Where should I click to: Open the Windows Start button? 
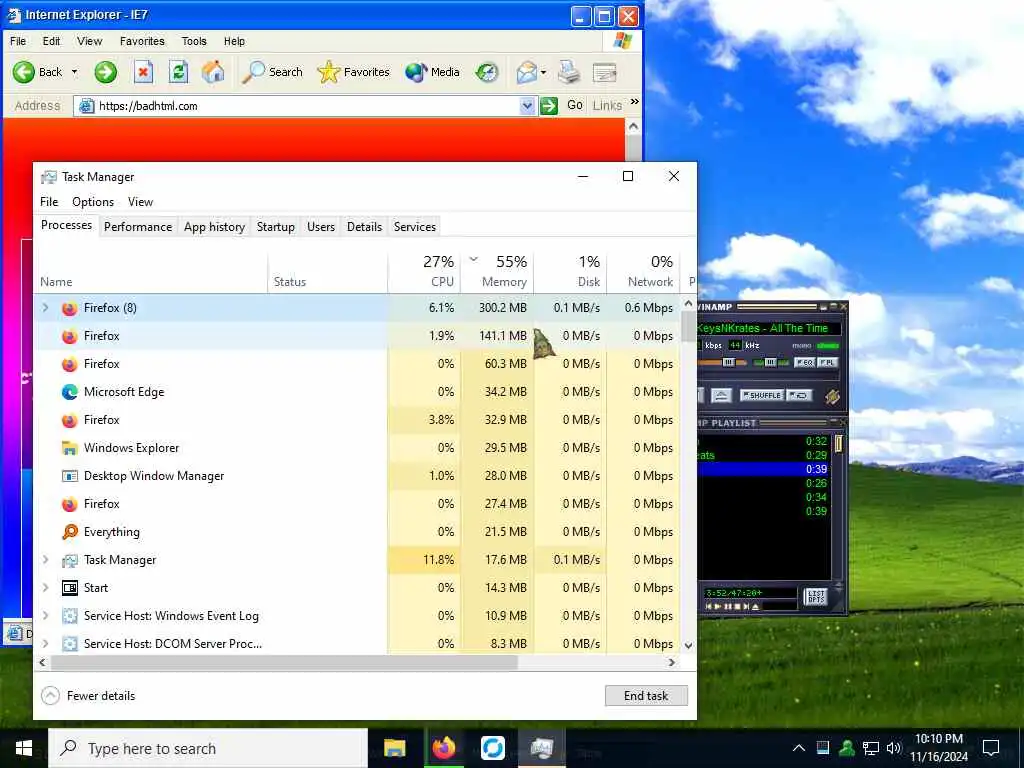pyautogui.click(x=24, y=748)
